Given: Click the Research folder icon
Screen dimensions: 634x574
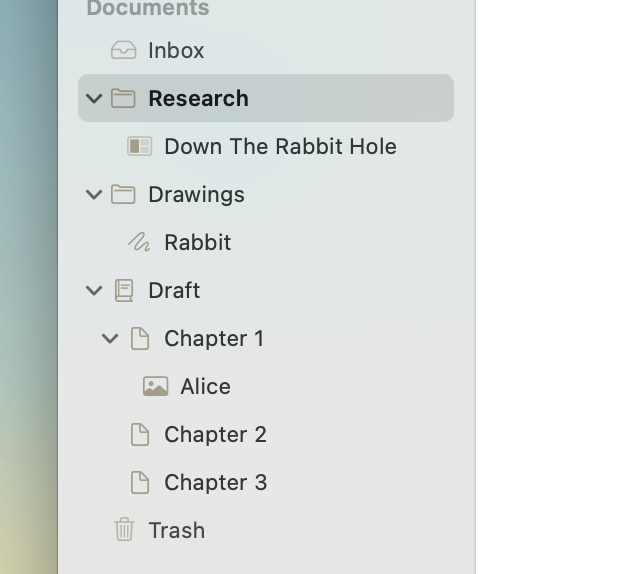Looking at the screenshot, I should tap(123, 98).
